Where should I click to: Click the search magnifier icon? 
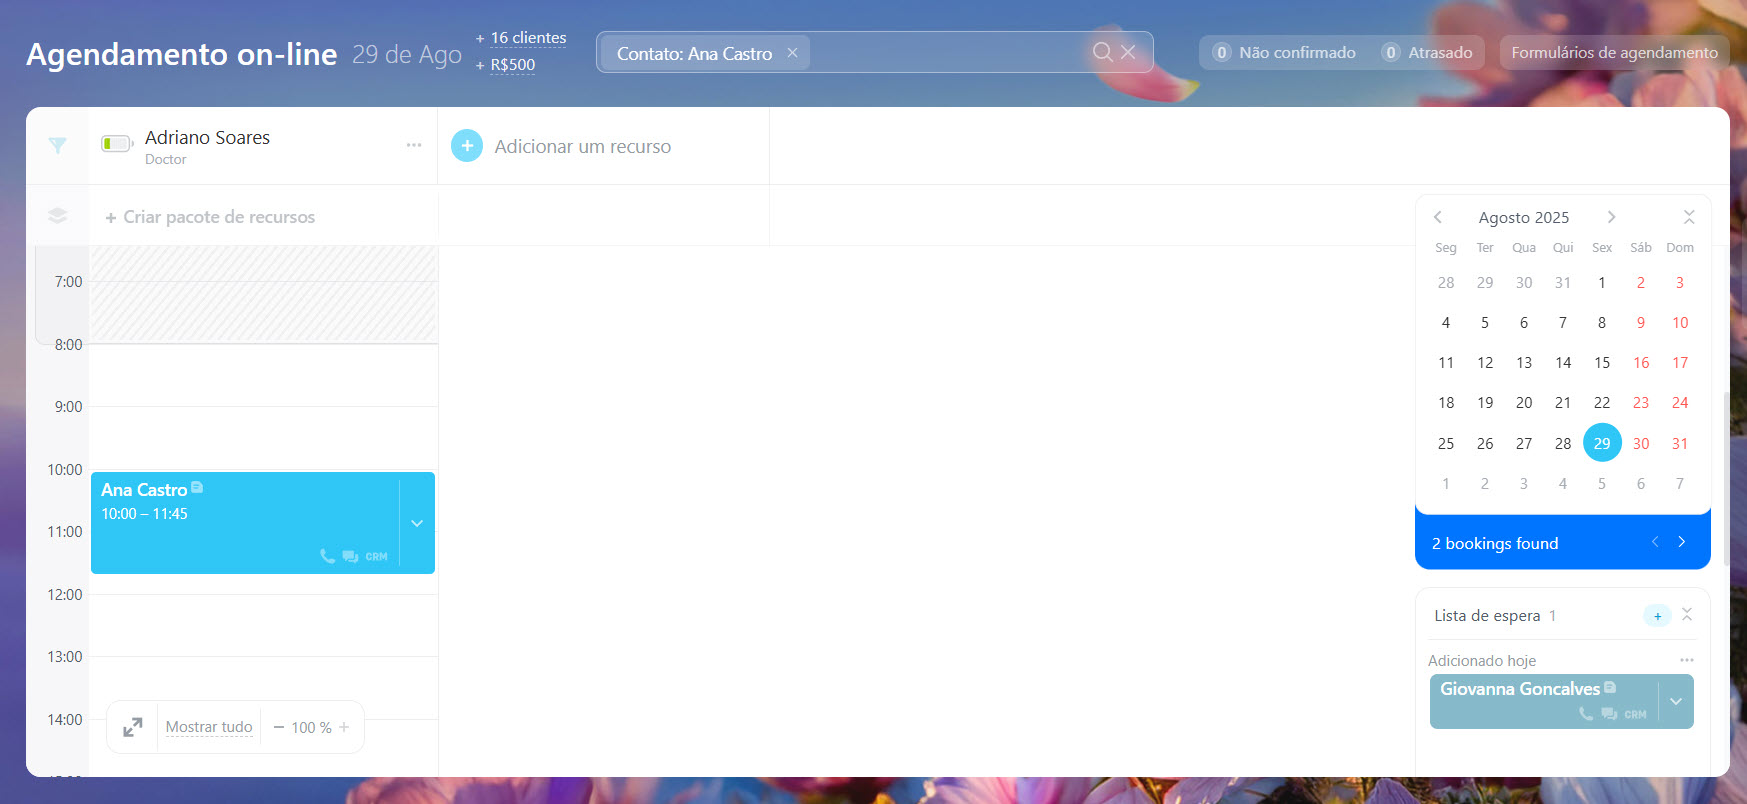click(x=1102, y=52)
